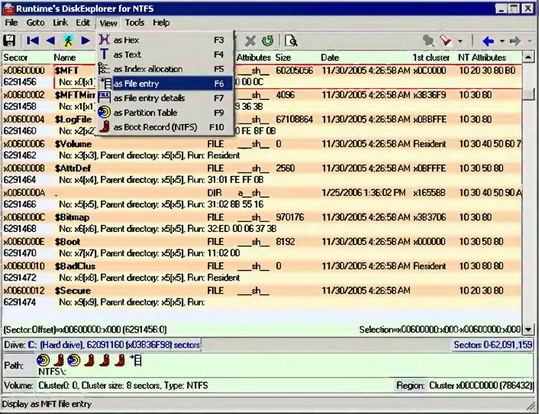Close the open View menu
This screenshot has width=539, height=414.
(x=108, y=23)
